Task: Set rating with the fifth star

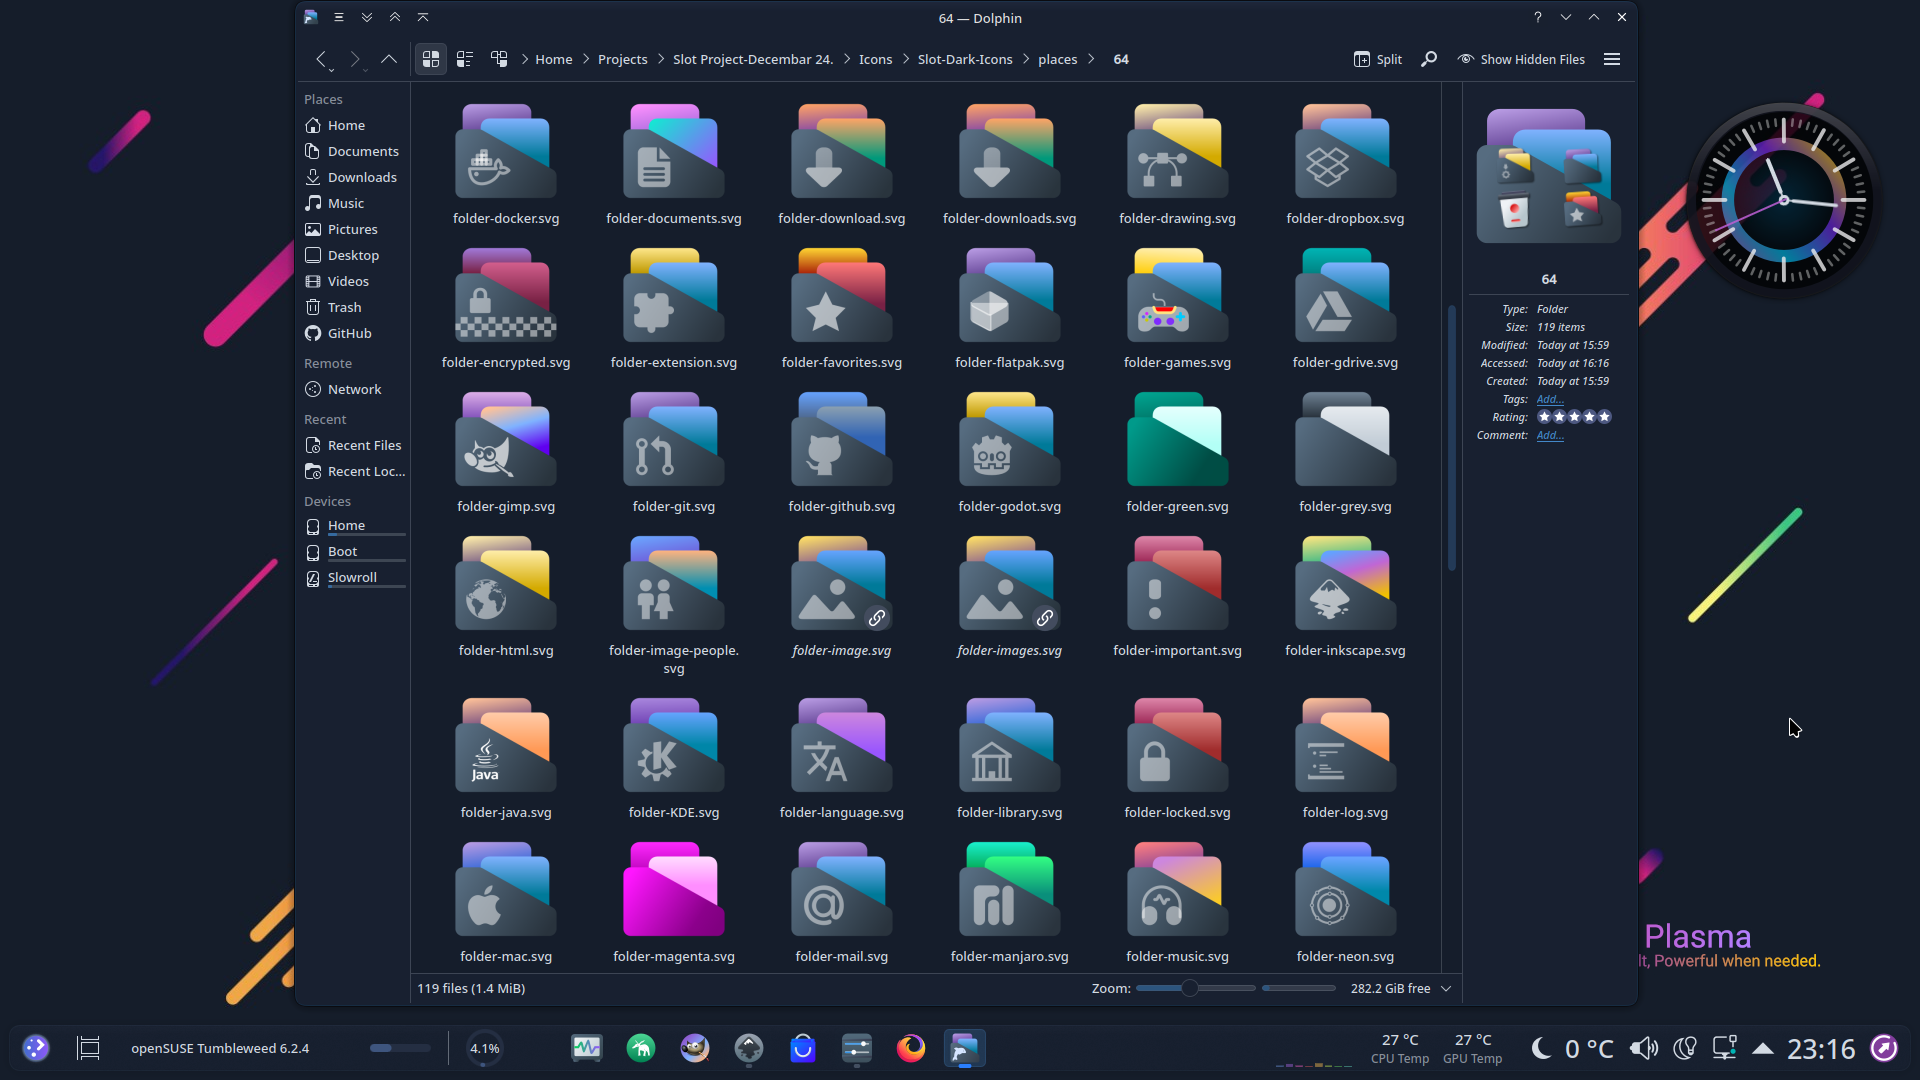Action: 1605,417
